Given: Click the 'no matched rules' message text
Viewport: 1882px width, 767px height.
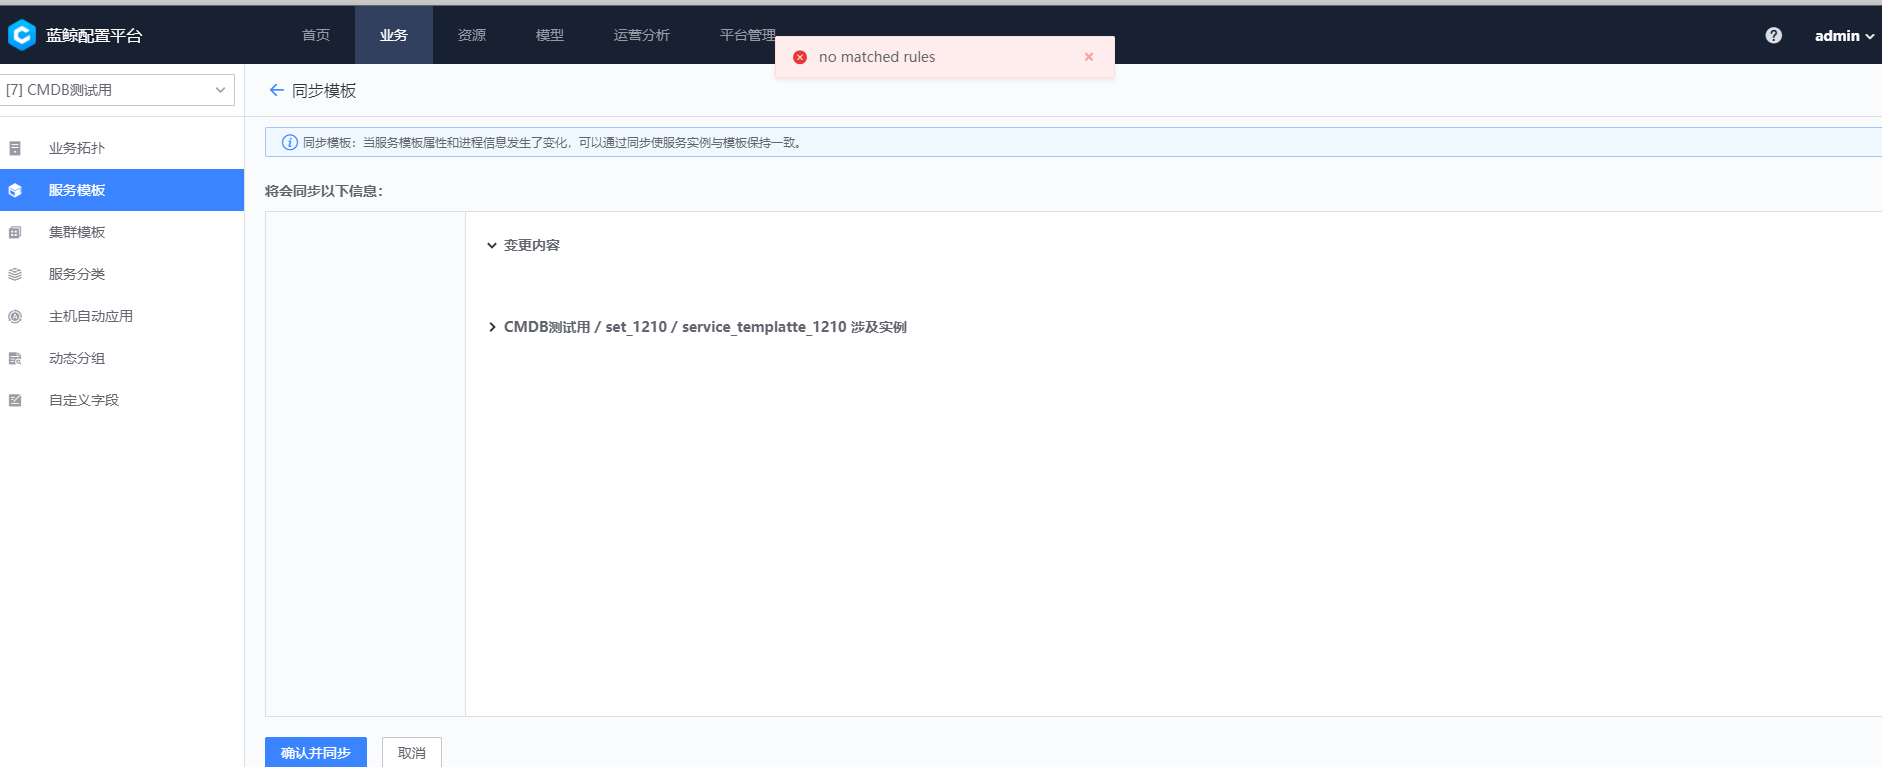Looking at the screenshot, I should coord(877,57).
